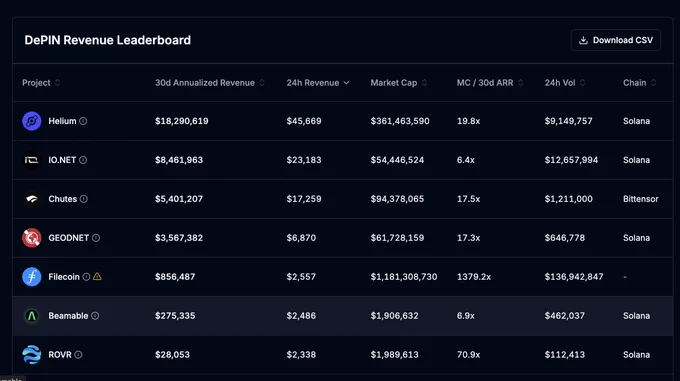680x381 pixels.
Task: Sort by the MC / 30d ARR header
Action: [490, 83]
